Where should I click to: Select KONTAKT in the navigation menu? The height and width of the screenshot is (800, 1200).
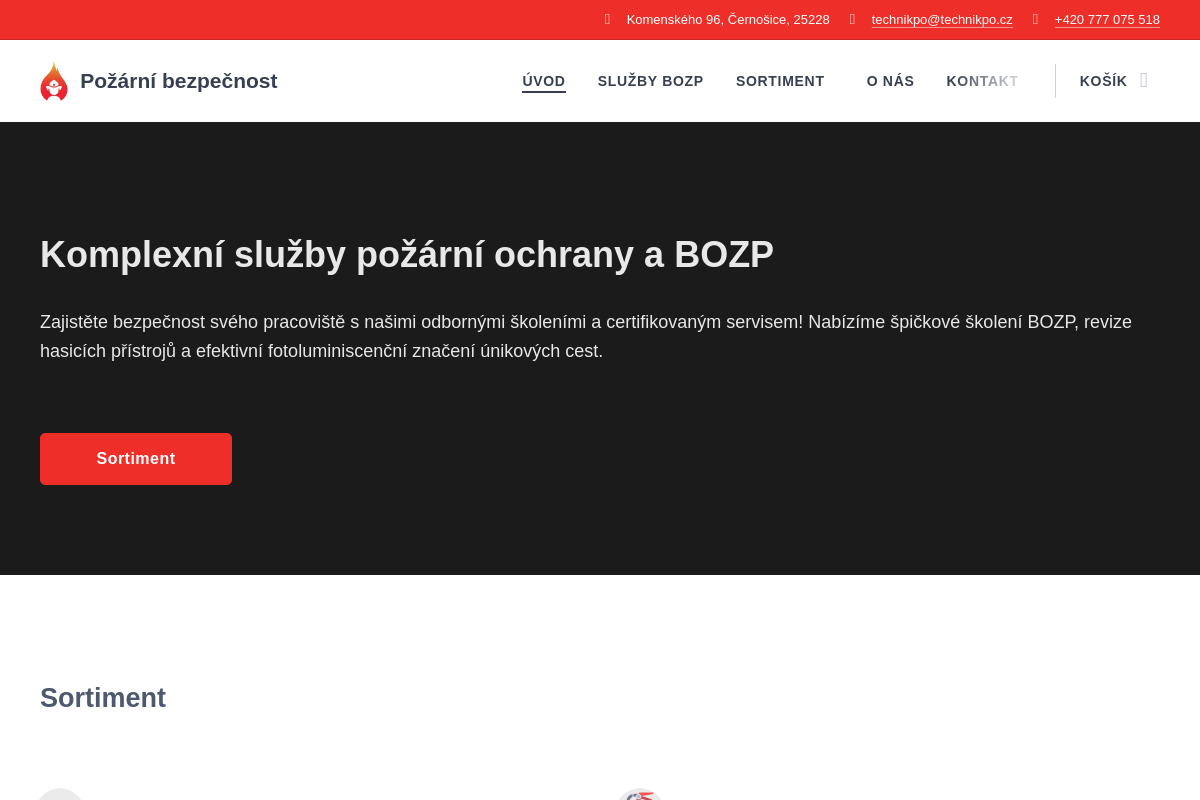[x=982, y=81]
